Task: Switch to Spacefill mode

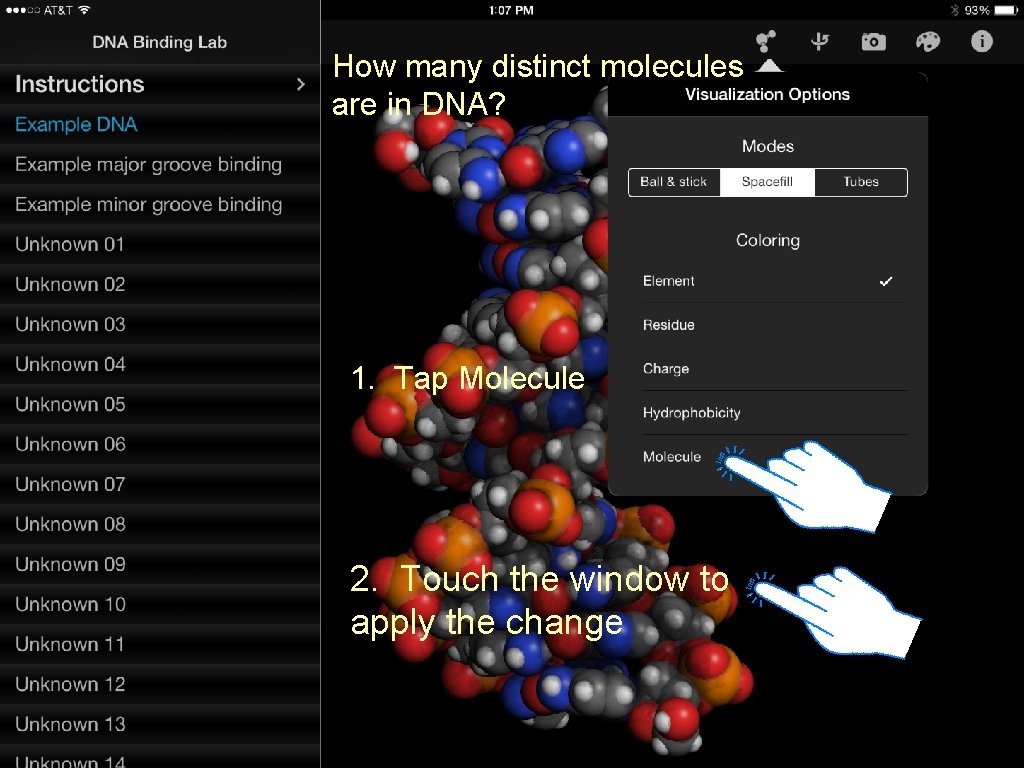Action: [767, 182]
